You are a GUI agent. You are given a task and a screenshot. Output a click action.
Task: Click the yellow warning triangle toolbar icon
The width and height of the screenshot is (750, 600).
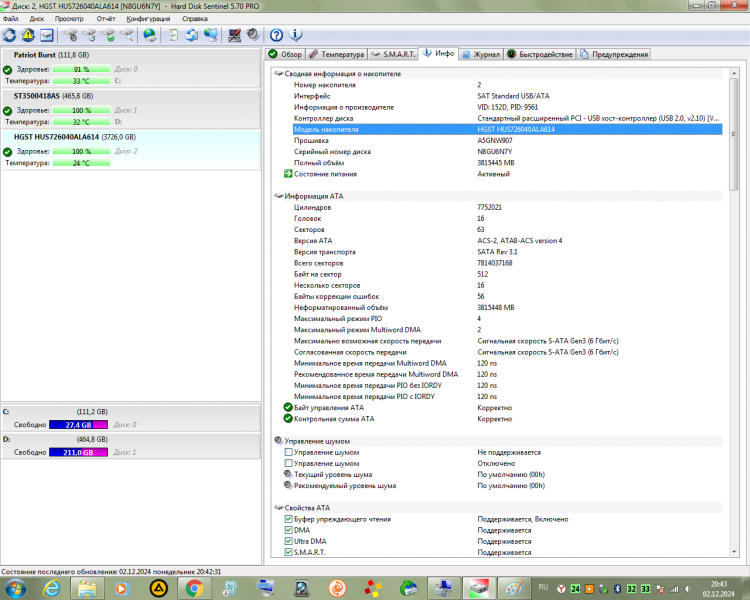(x=28, y=35)
